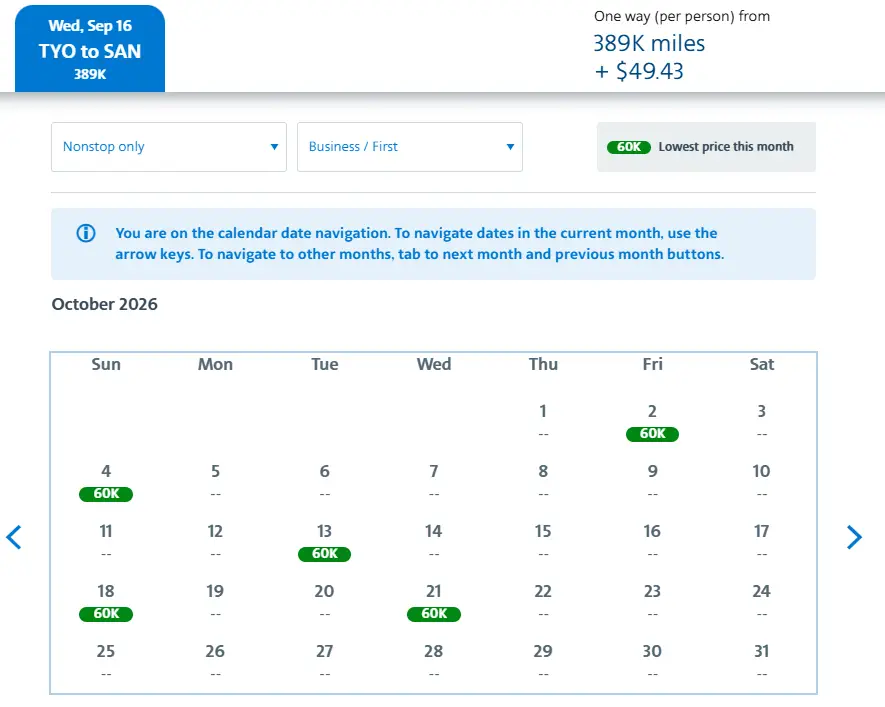
Task: Select October 31 calendar cell
Action: [x=761, y=660]
